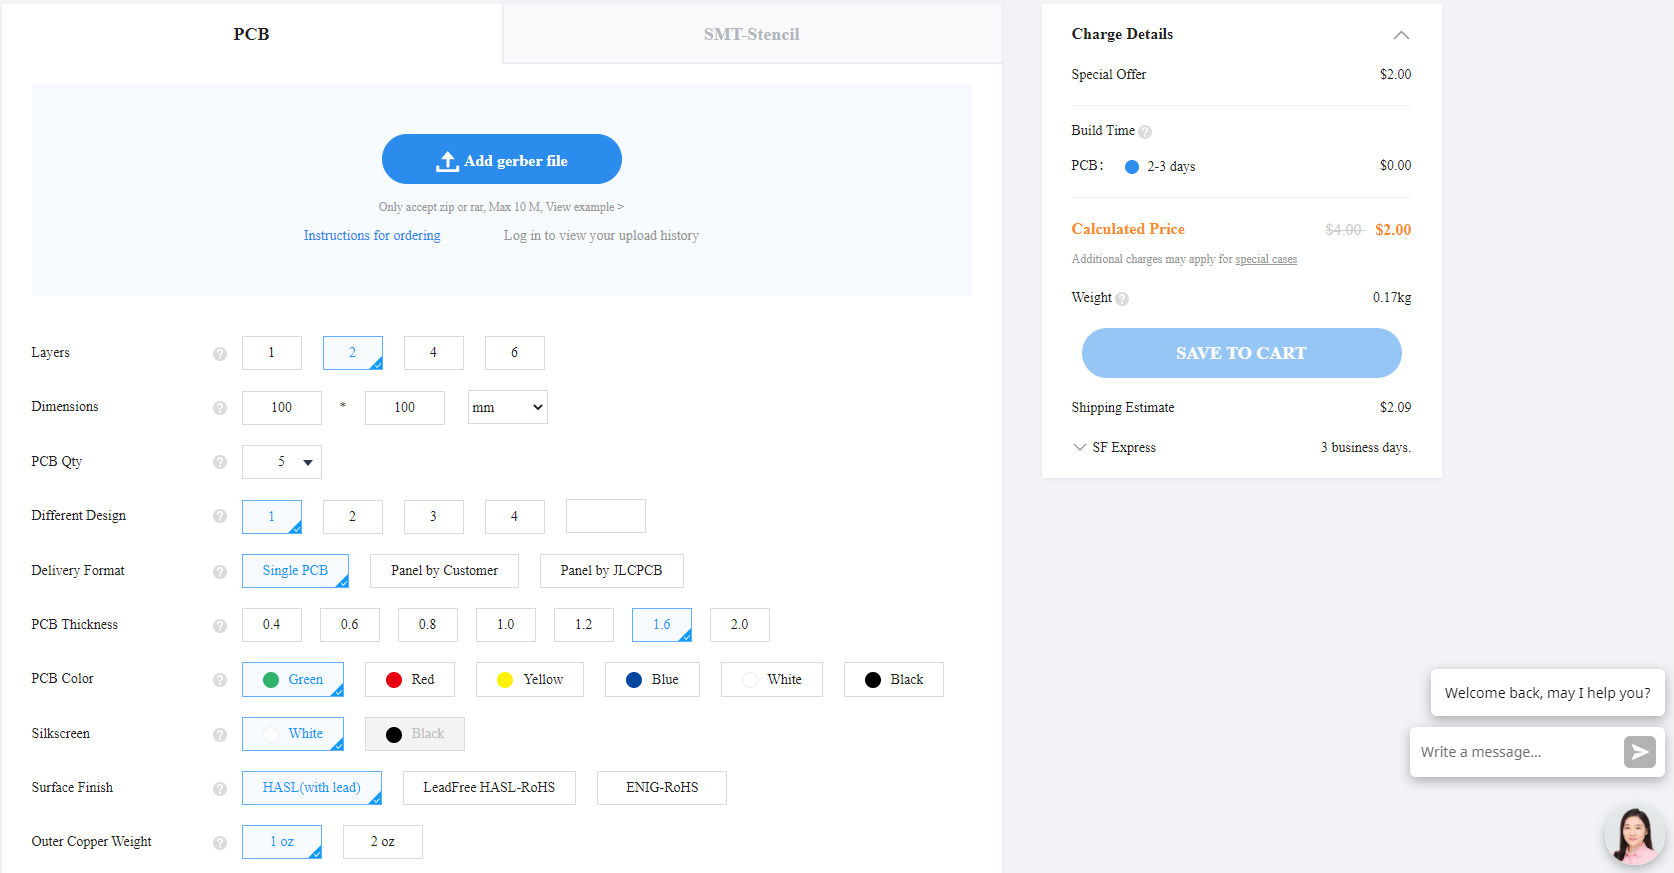Choose ENIG-RoHS surface finish

tap(661, 788)
